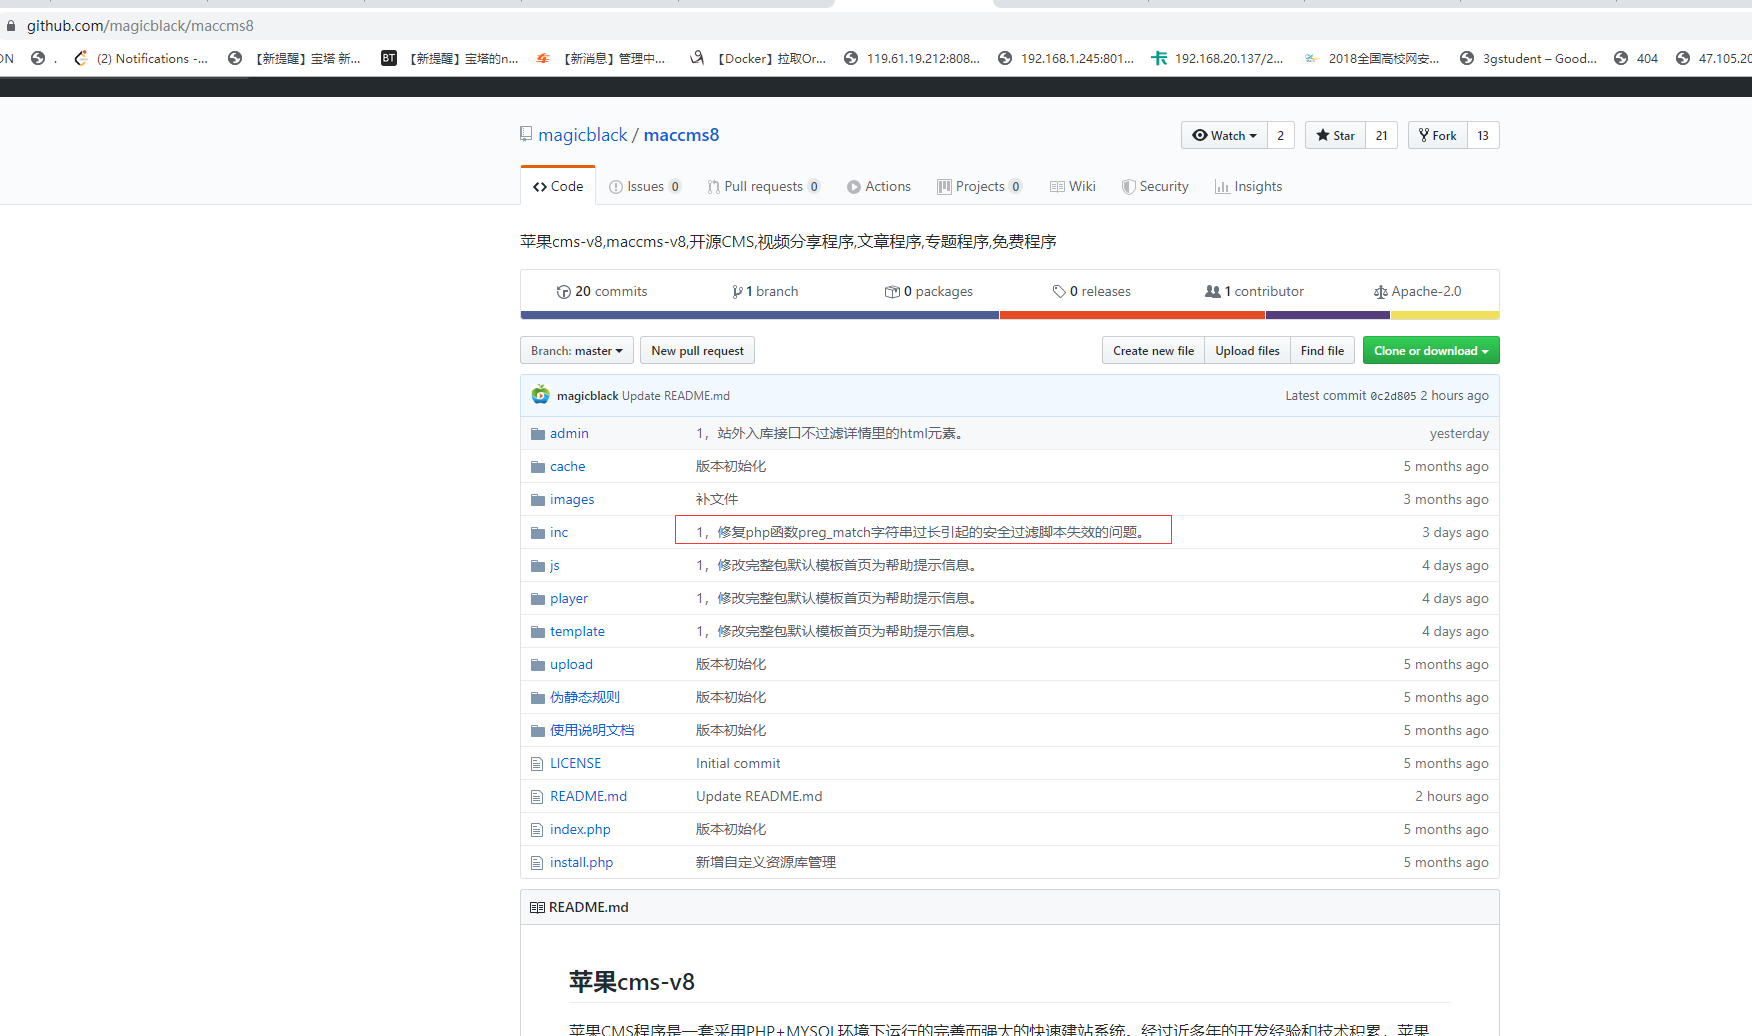Click the folder icon beside upload
This screenshot has height=1036, width=1752.
[538, 665]
